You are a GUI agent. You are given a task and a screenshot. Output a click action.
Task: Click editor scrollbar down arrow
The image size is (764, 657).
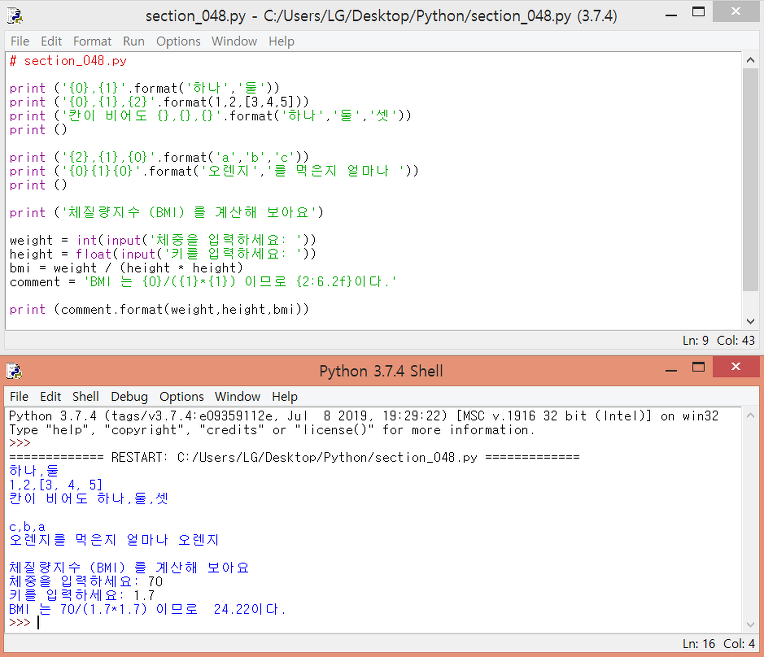pyautogui.click(x=750, y=322)
